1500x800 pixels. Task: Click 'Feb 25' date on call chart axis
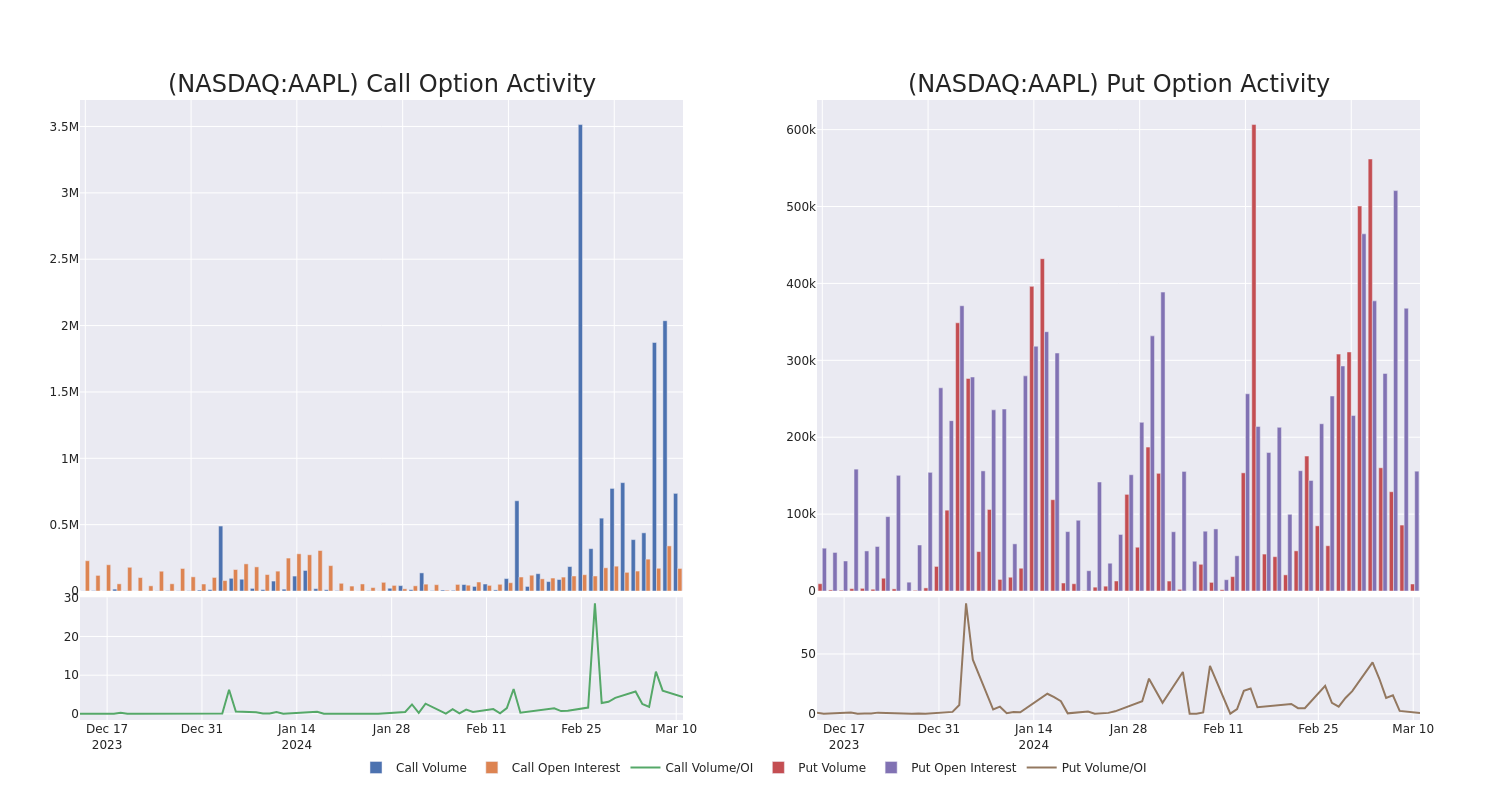click(581, 729)
